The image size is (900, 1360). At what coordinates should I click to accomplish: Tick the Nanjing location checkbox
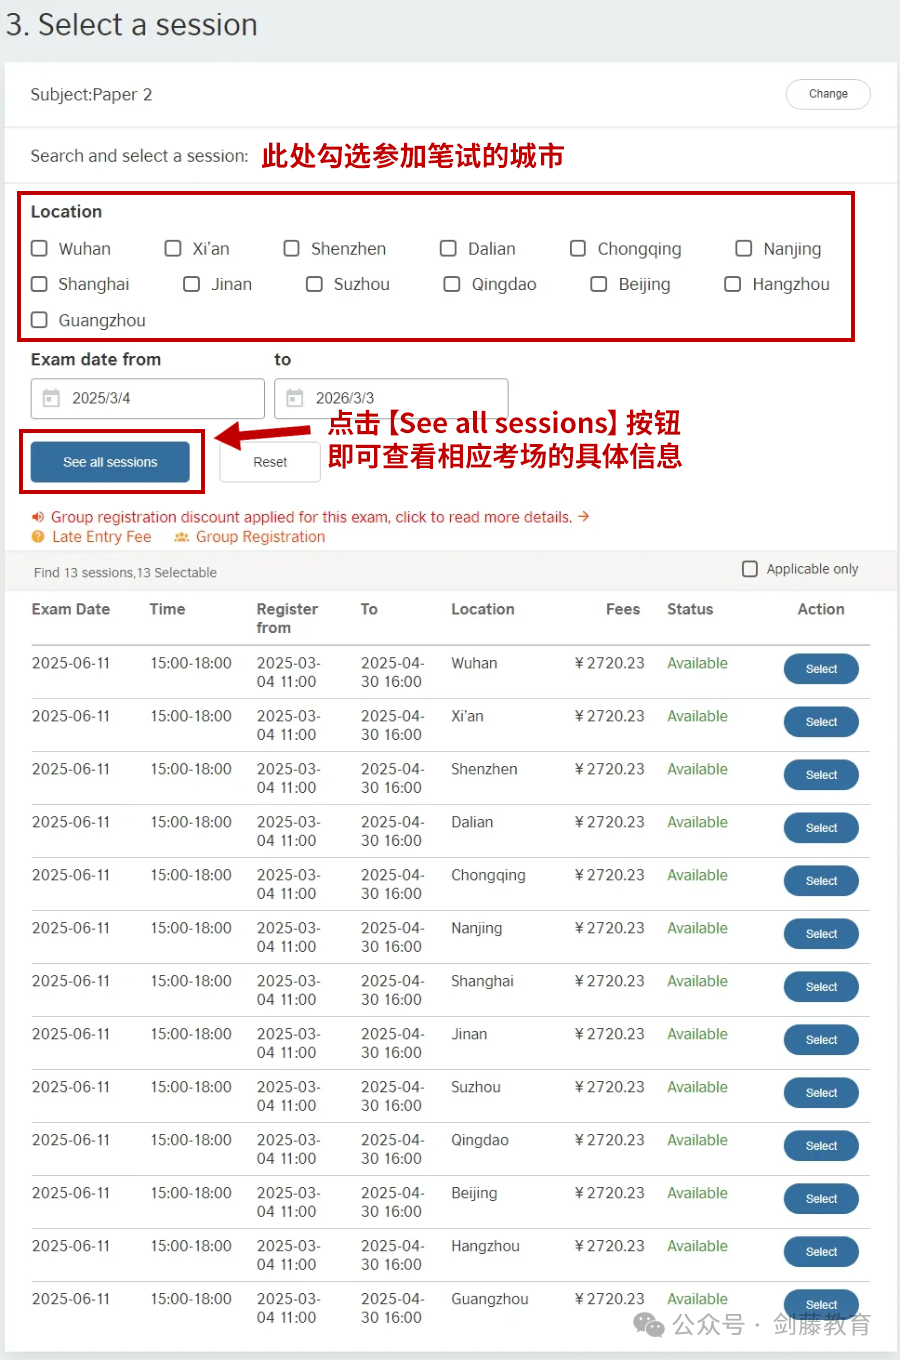(x=744, y=248)
